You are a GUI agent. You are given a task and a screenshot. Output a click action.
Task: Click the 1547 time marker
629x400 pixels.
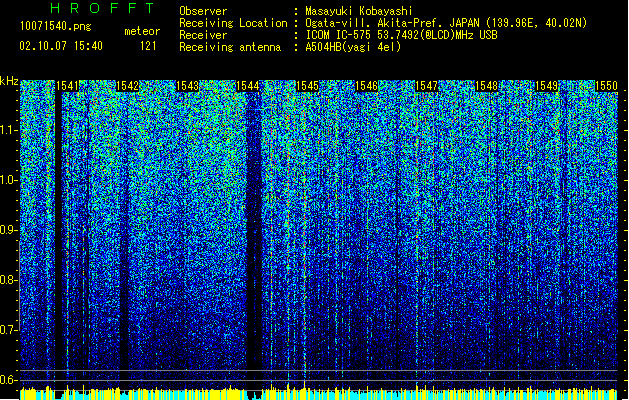point(426,86)
